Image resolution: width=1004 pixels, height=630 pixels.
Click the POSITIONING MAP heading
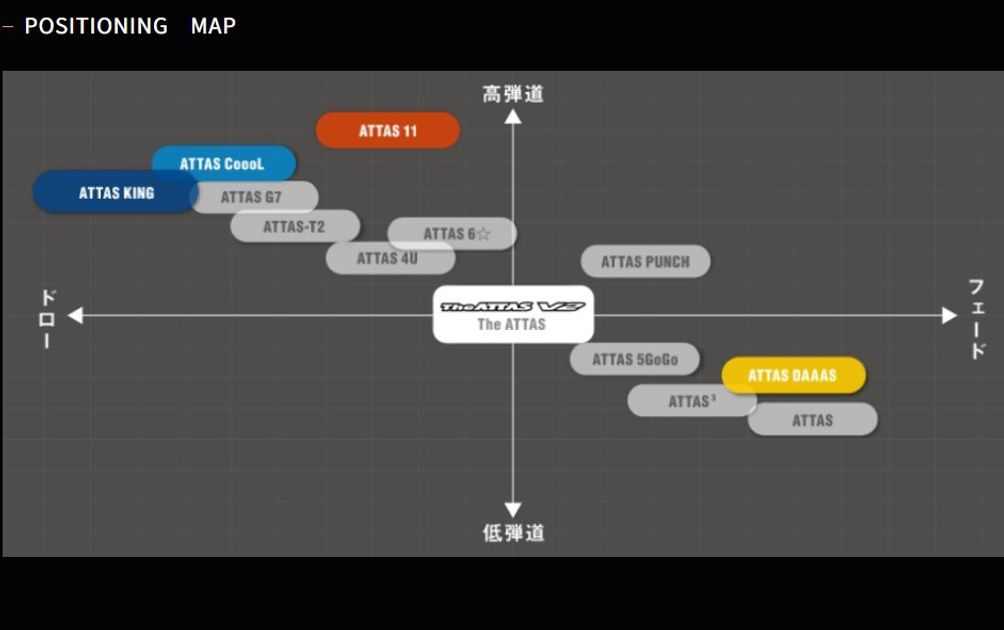coord(129,26)
